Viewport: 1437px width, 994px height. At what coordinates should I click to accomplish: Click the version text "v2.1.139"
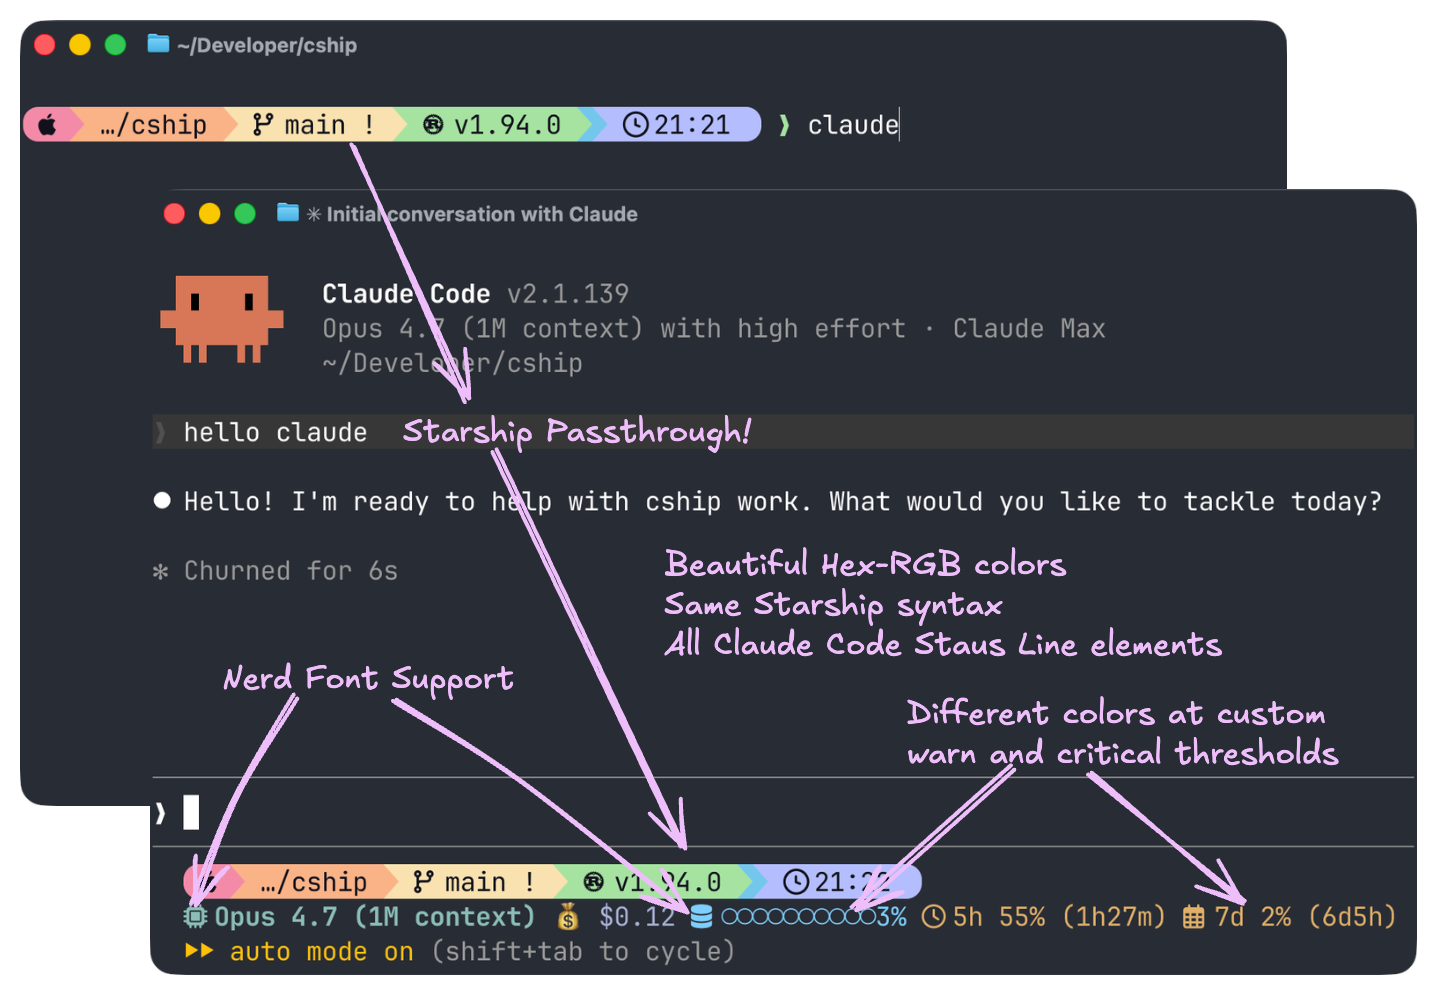coord(568,294)
